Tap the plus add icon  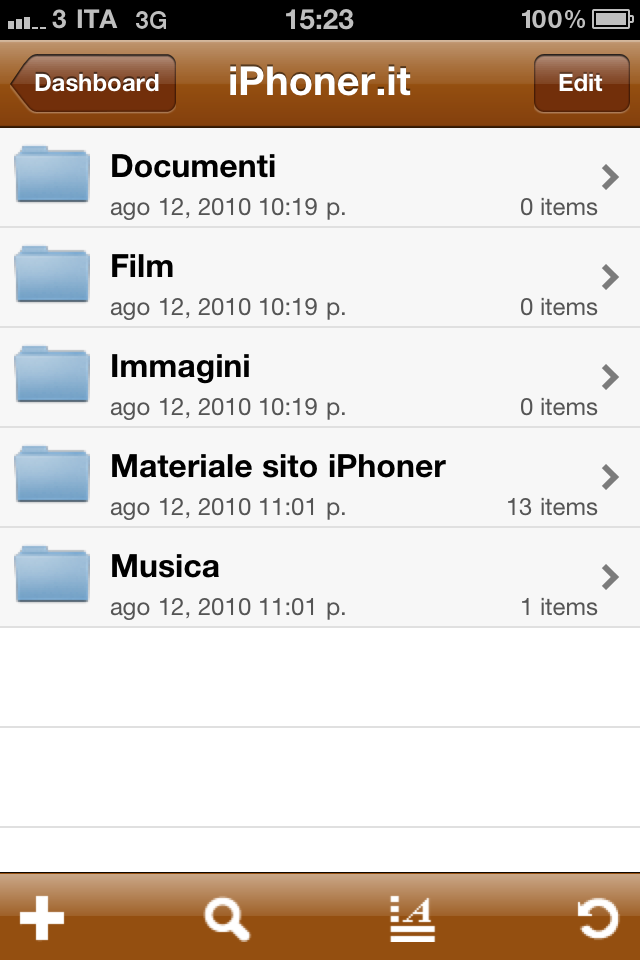pos(42,917)
